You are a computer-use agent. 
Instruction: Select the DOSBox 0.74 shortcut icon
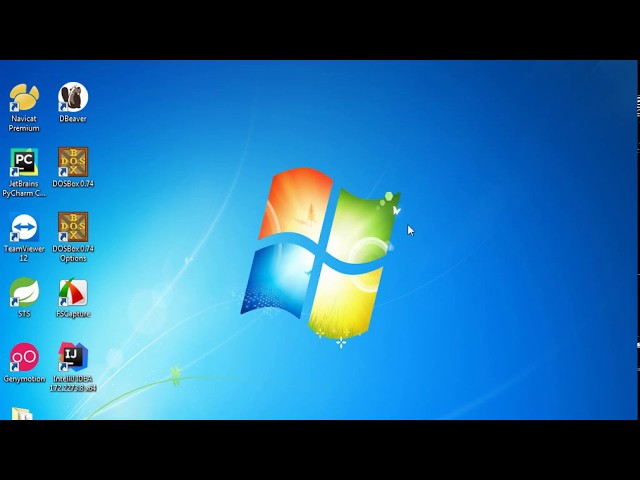(x=73, y=162)
